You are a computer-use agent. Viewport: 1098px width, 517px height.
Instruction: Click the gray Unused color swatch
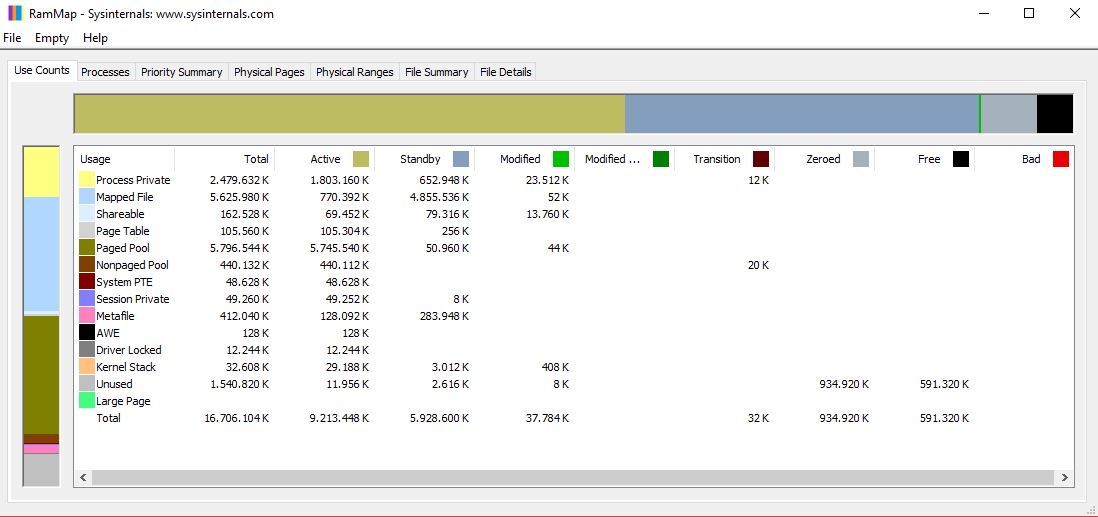pos(87,384)
